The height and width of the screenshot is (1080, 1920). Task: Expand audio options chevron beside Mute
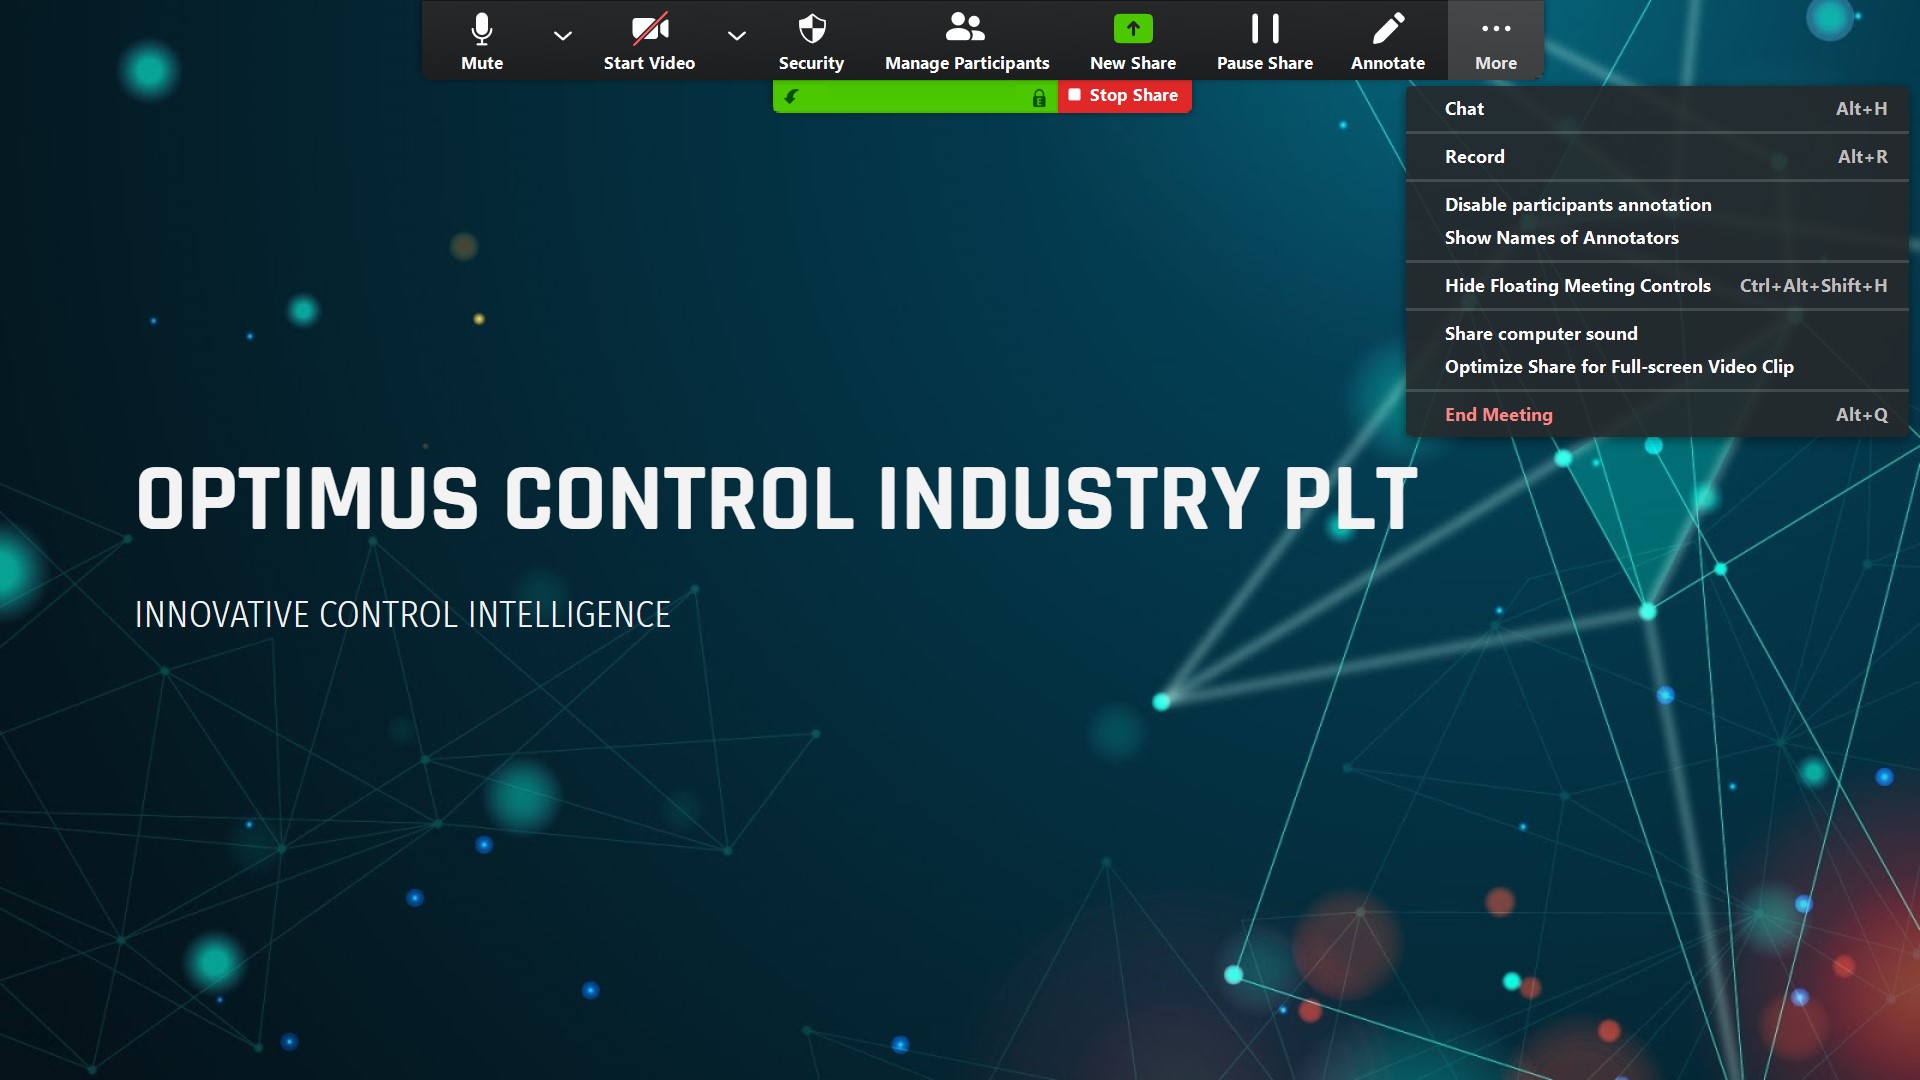point(563,36)
